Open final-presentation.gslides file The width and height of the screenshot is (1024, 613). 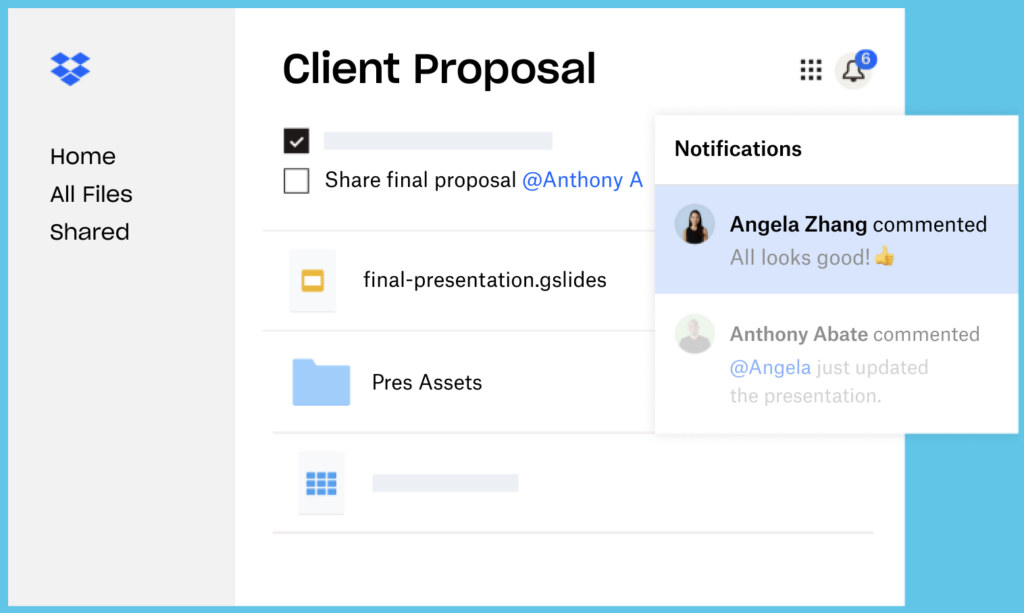click(485, 280)
